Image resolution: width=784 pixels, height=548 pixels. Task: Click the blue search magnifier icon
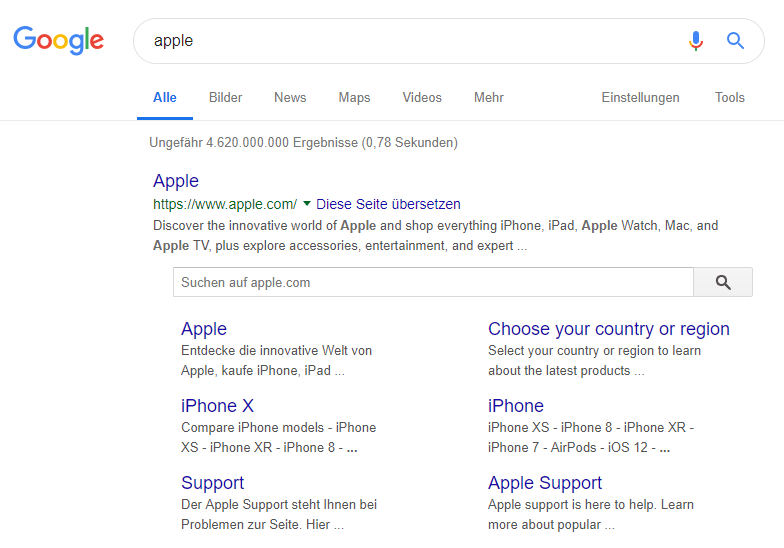(x=735, y=40)
